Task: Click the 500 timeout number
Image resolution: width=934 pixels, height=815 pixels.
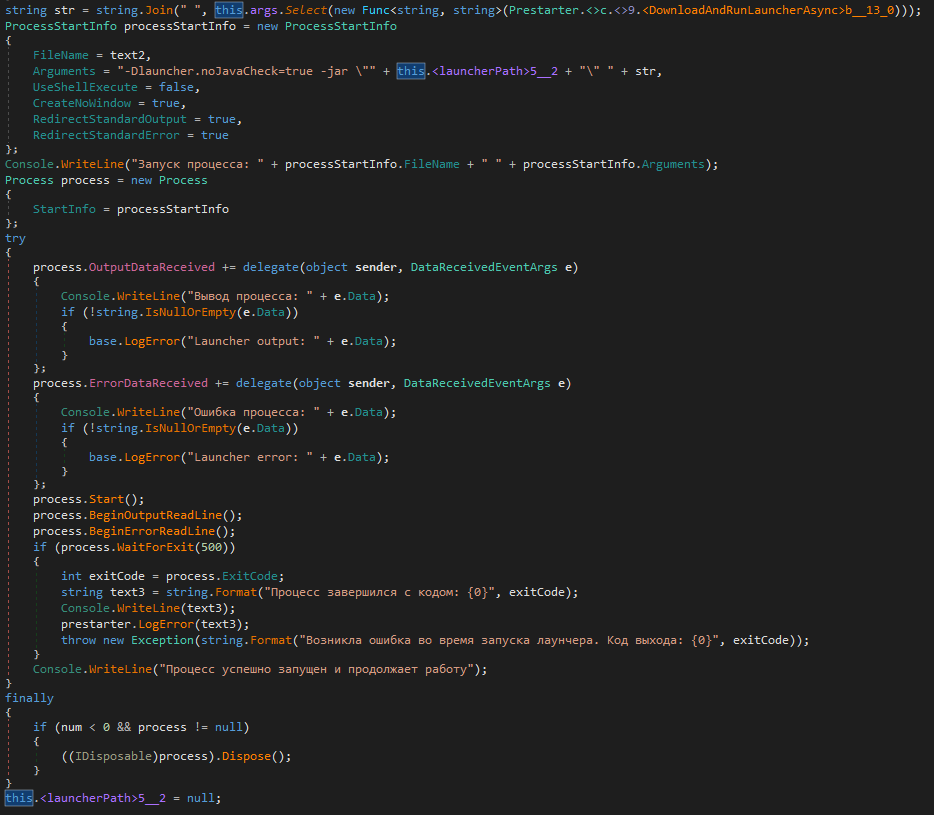Action: tap(211, 548)
